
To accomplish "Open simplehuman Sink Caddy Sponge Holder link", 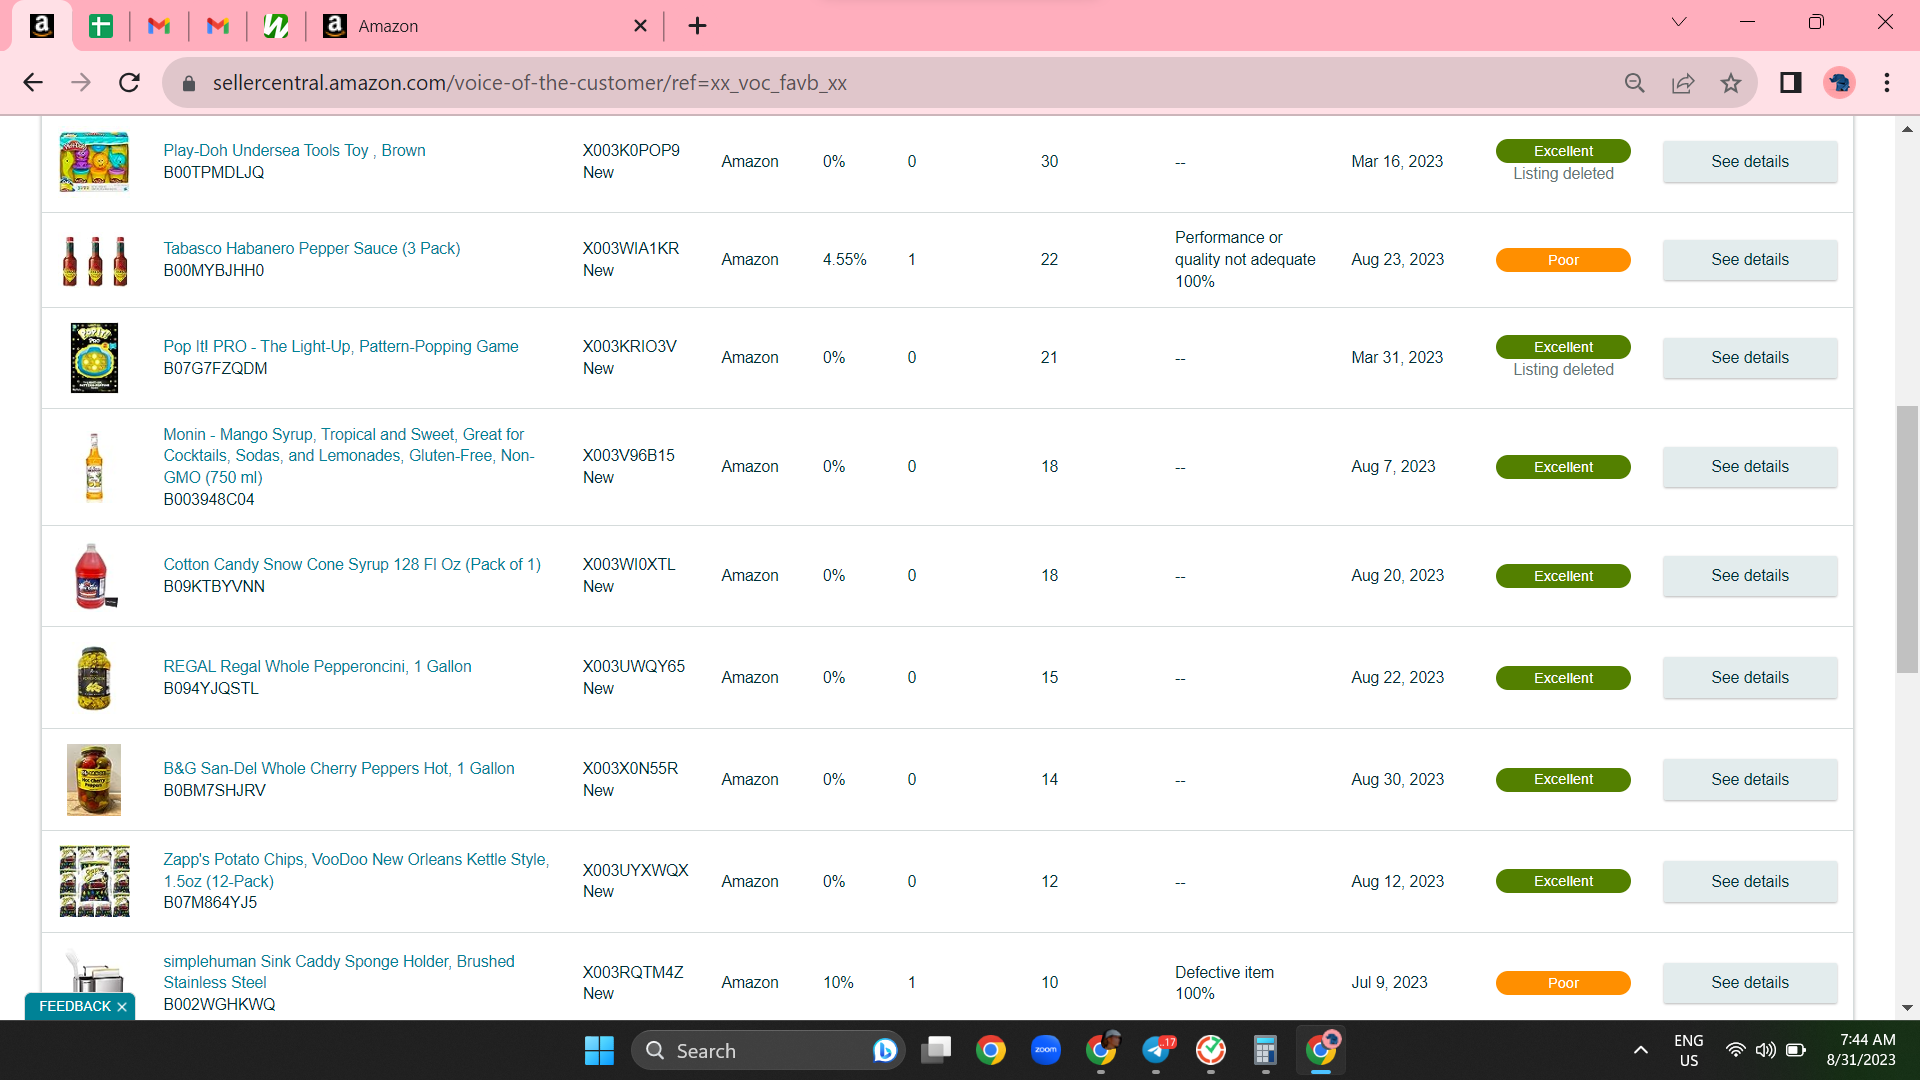I will pos(339,971).
